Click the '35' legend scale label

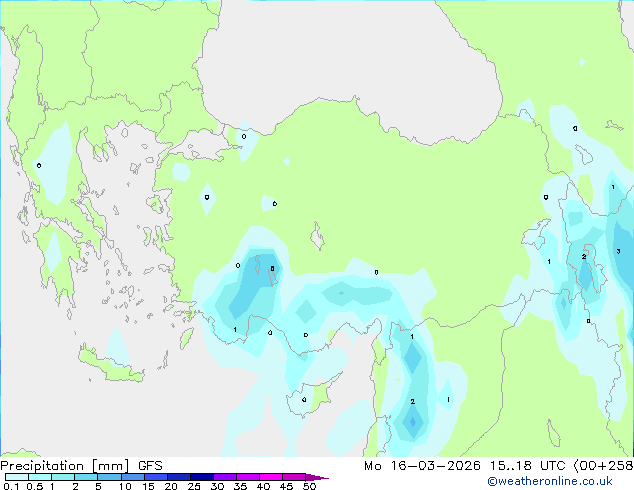tap(240, 486)
